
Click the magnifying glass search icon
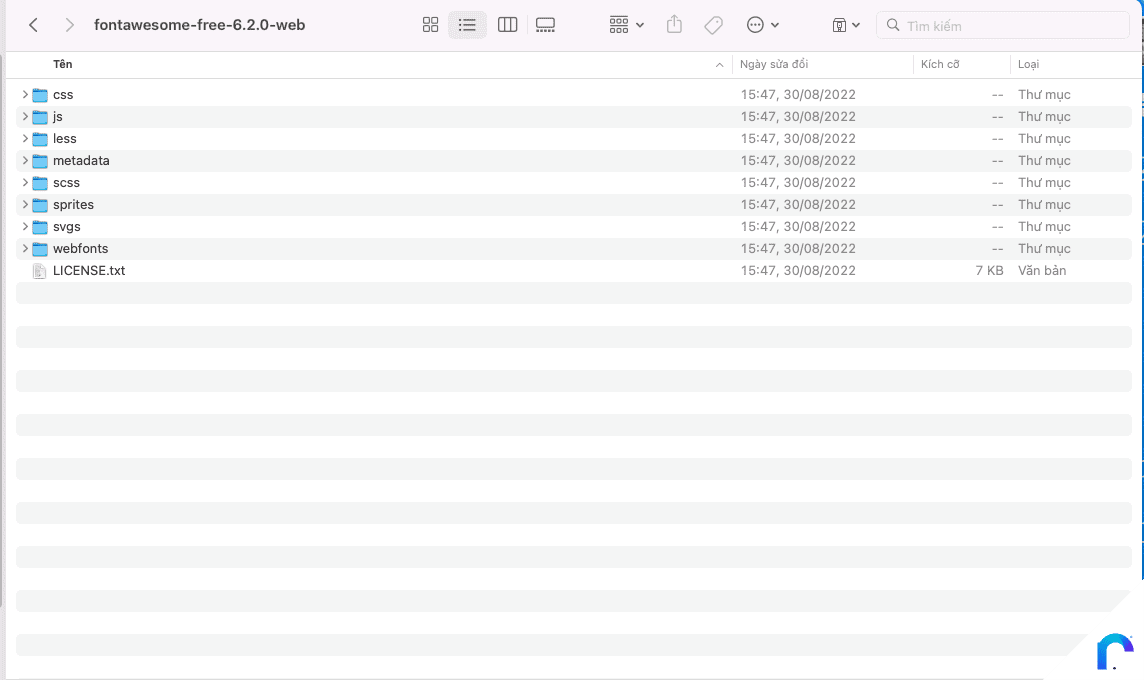pos(892,26)
